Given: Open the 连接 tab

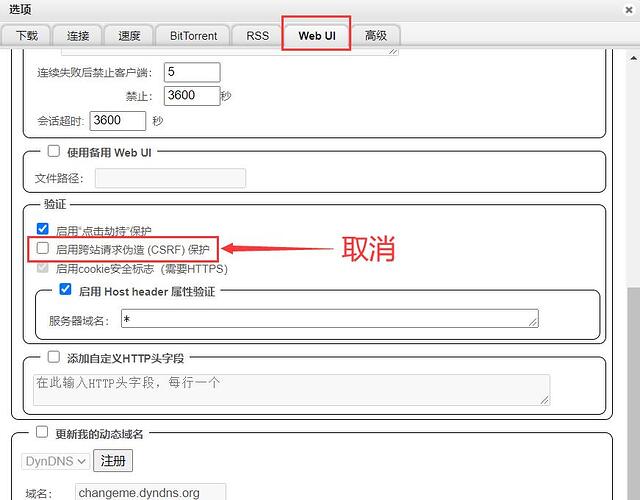Looking at the screenshot, I should click(x=78, y=36).
